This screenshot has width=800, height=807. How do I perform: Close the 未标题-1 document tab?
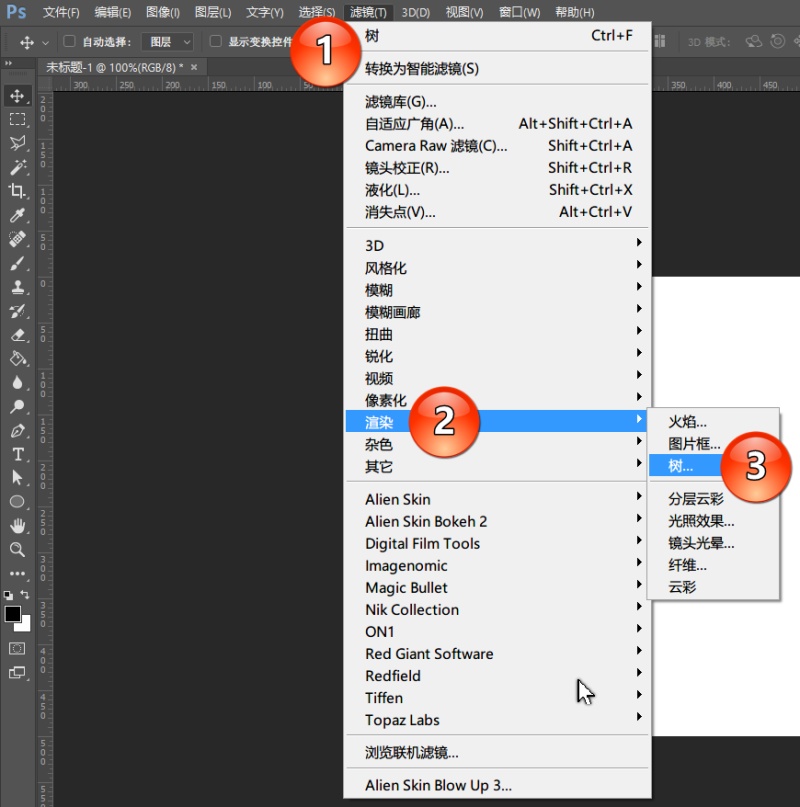tap(194, 67)
